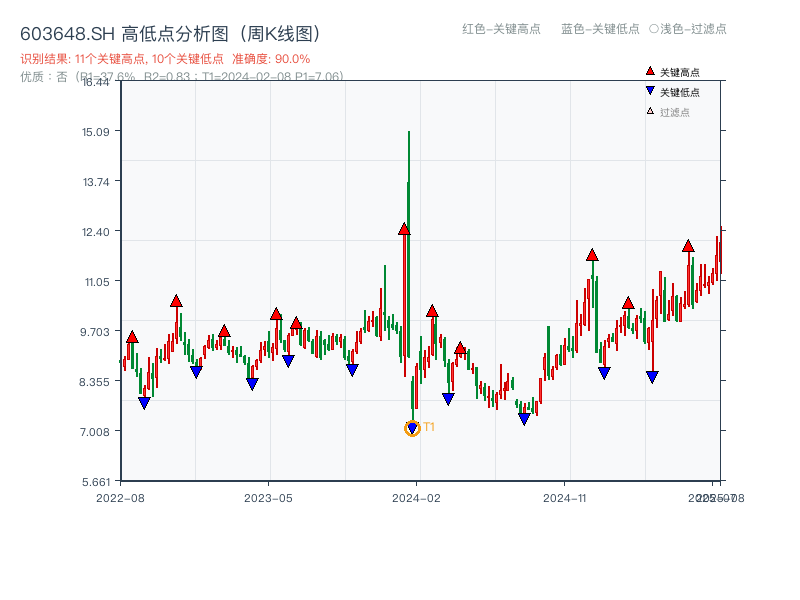Click the tallest green candle reaching 15.09
800x600 pixels.
(409, 245)
